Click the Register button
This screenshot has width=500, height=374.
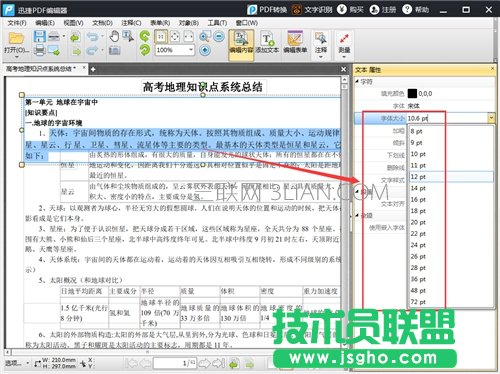click(383, 10)
